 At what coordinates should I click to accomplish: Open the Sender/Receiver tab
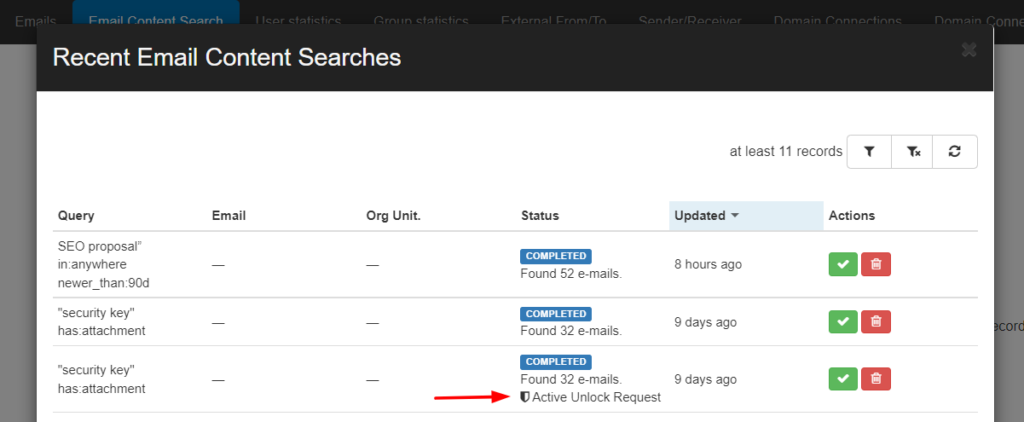coord(690,21)
